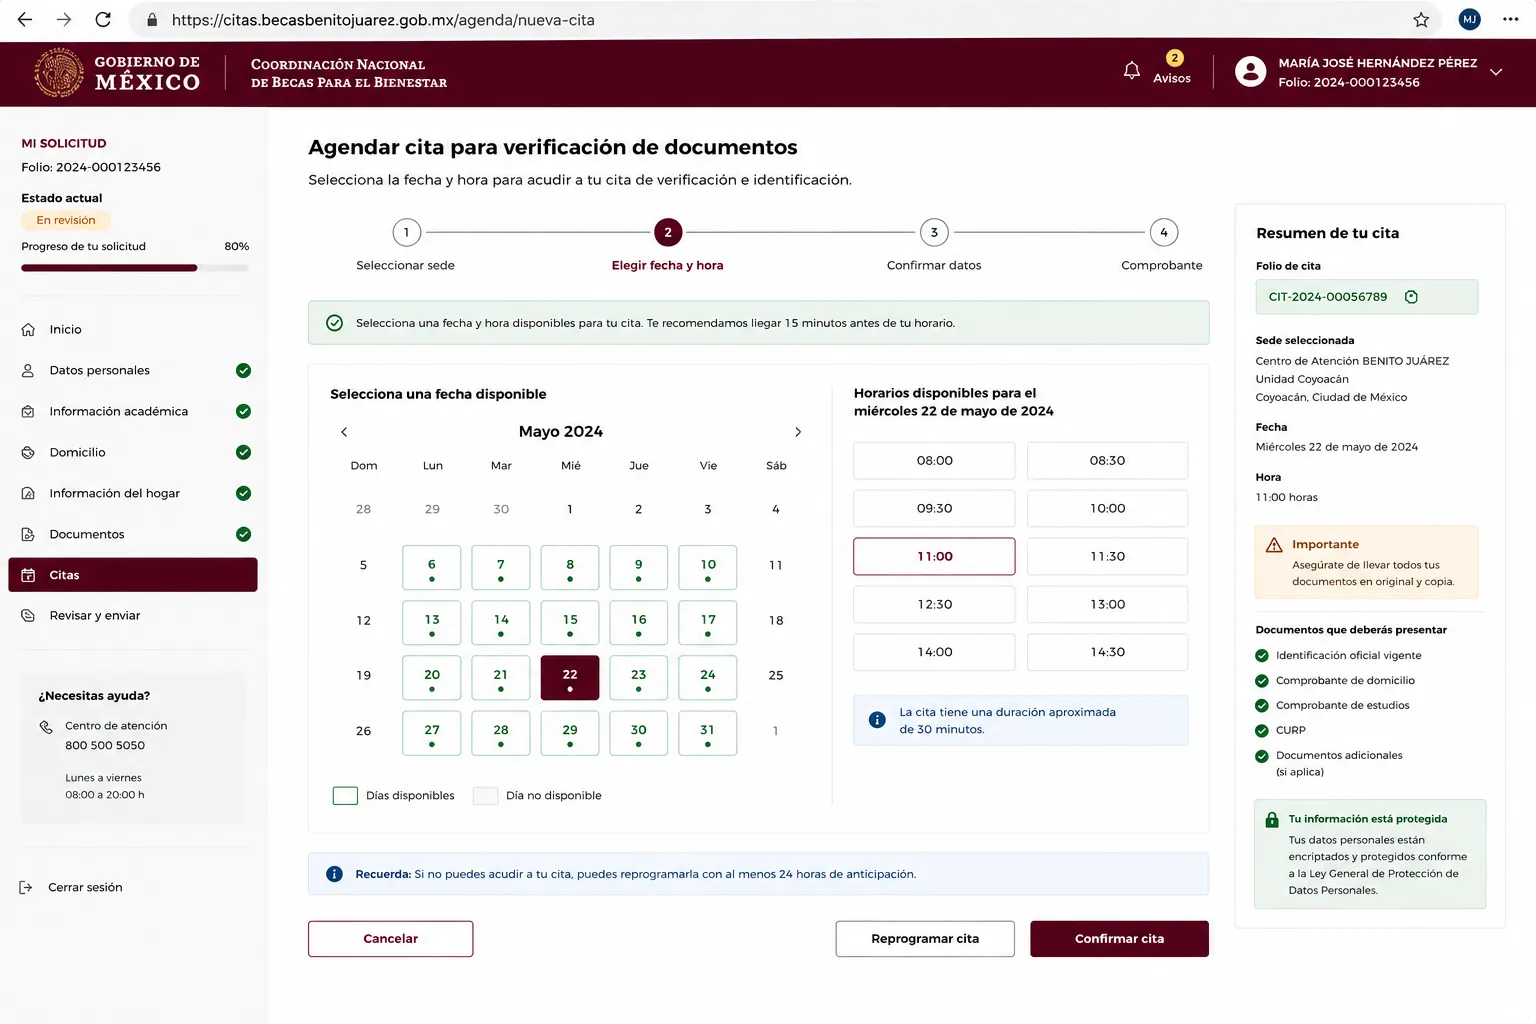Go to next month in calendar

(798, 432)
